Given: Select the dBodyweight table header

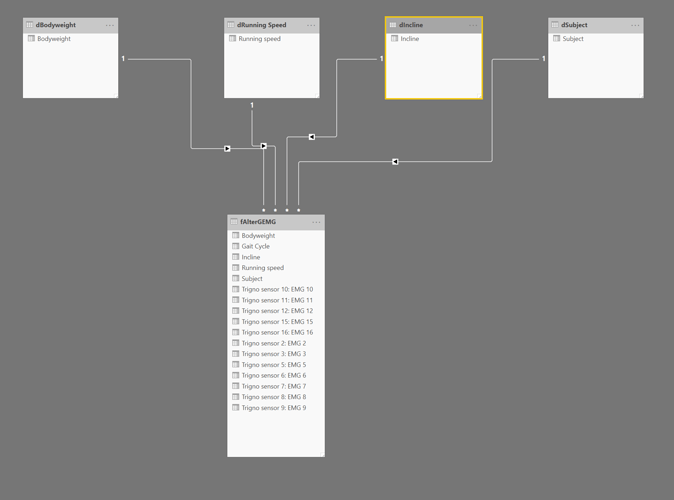Looking at the screenshot, I should (70, 25).
